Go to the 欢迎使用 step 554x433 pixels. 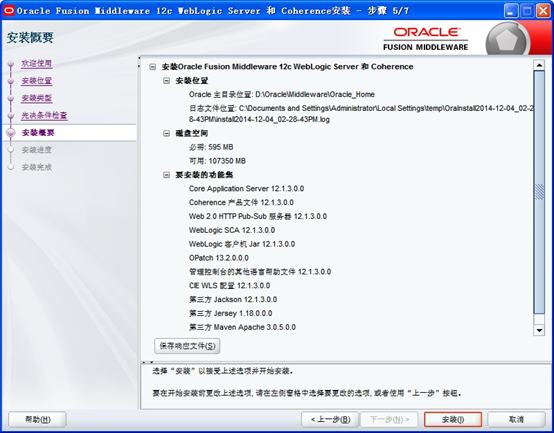[37, 64]
